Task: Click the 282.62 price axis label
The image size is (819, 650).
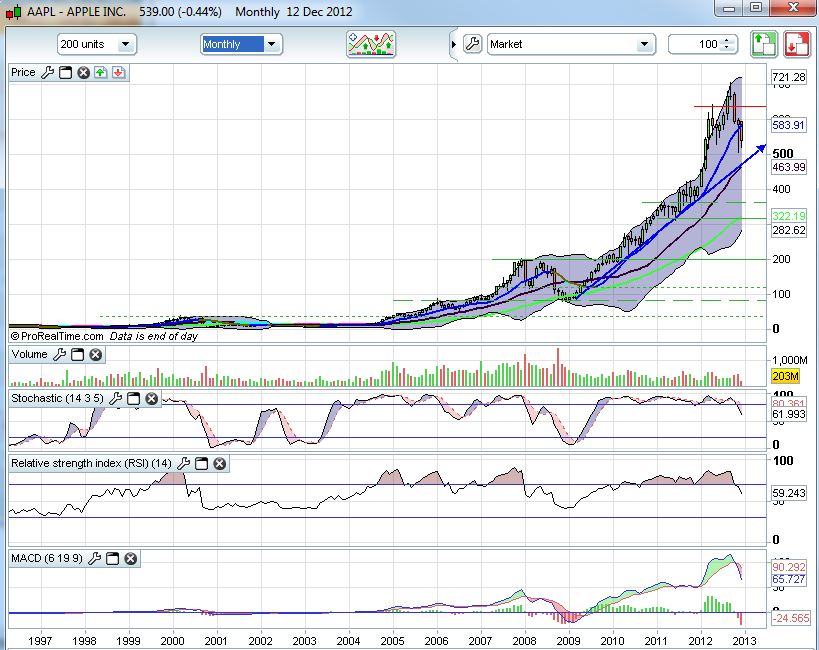Action: point(789,230)
